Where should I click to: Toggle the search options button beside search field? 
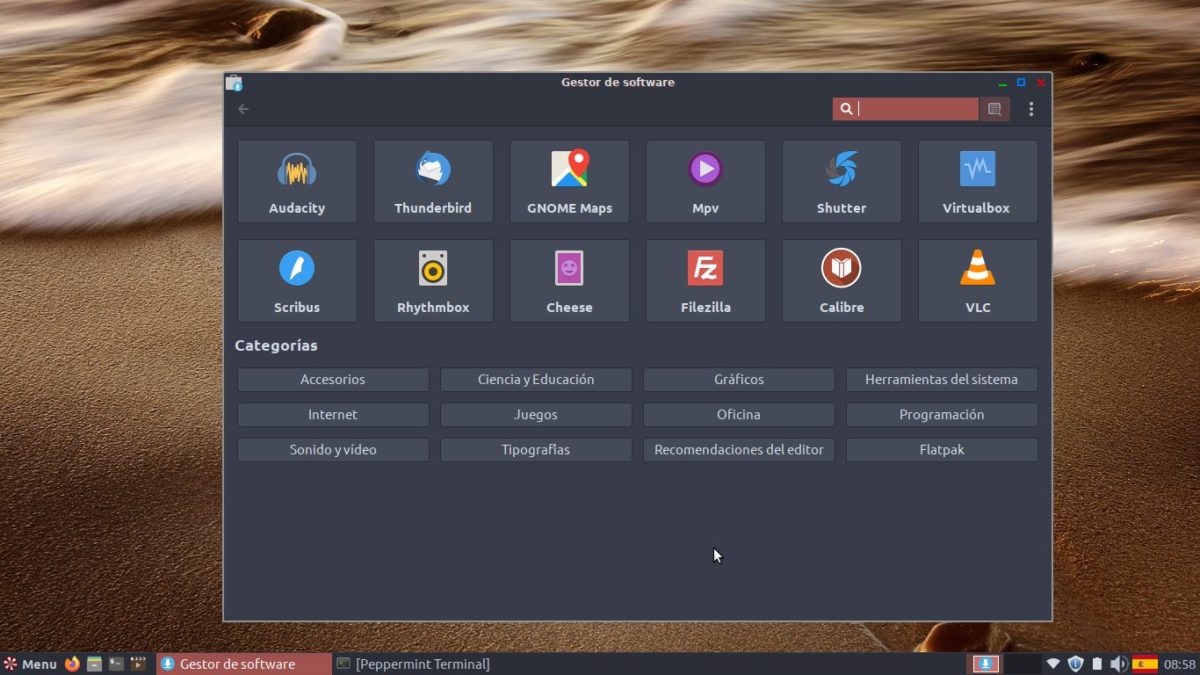click(994, 109)
